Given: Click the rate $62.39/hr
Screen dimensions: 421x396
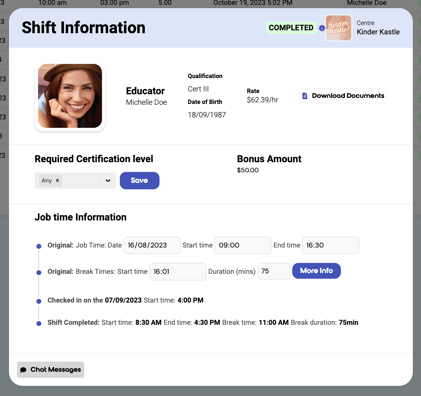Looking at the screenshot, I should click(x=262, y=100).
